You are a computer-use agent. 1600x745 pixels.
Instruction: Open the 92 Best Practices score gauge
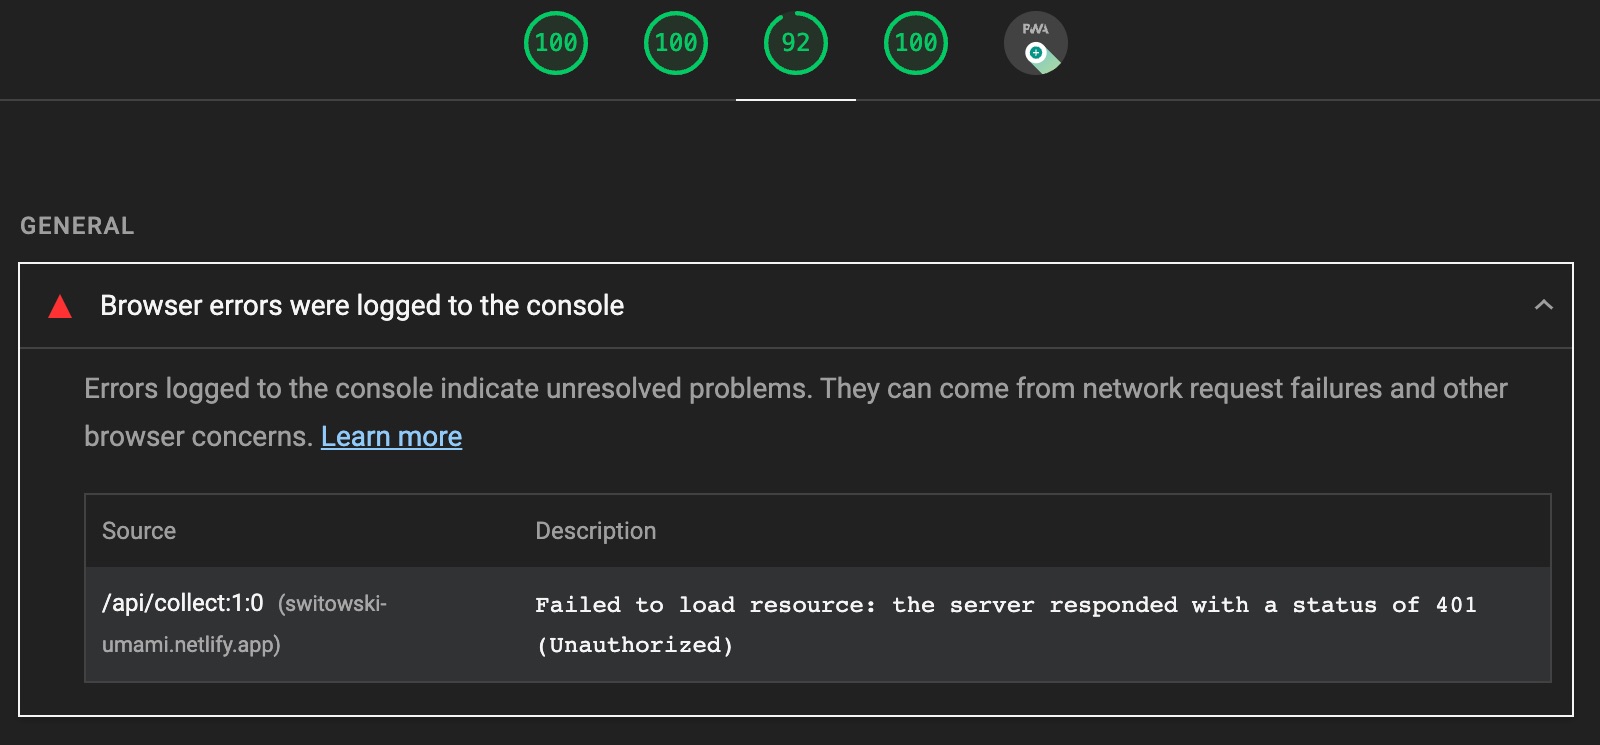point(797,43)
